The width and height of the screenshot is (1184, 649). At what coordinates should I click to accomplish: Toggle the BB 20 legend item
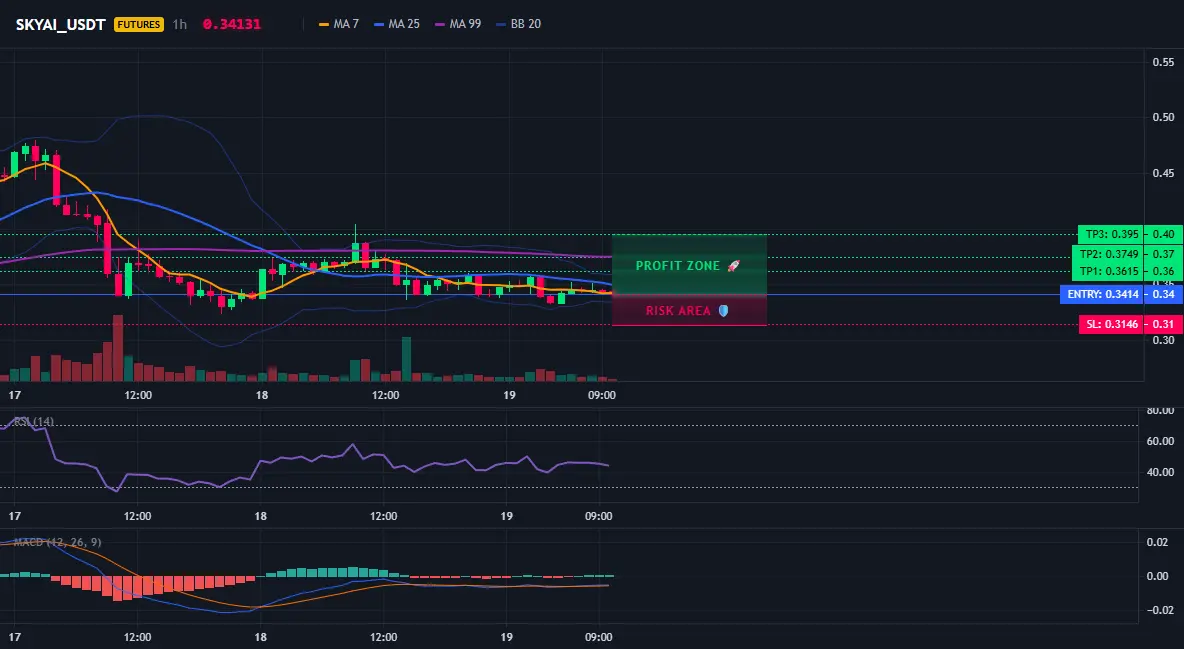click(x=519, y=24)
